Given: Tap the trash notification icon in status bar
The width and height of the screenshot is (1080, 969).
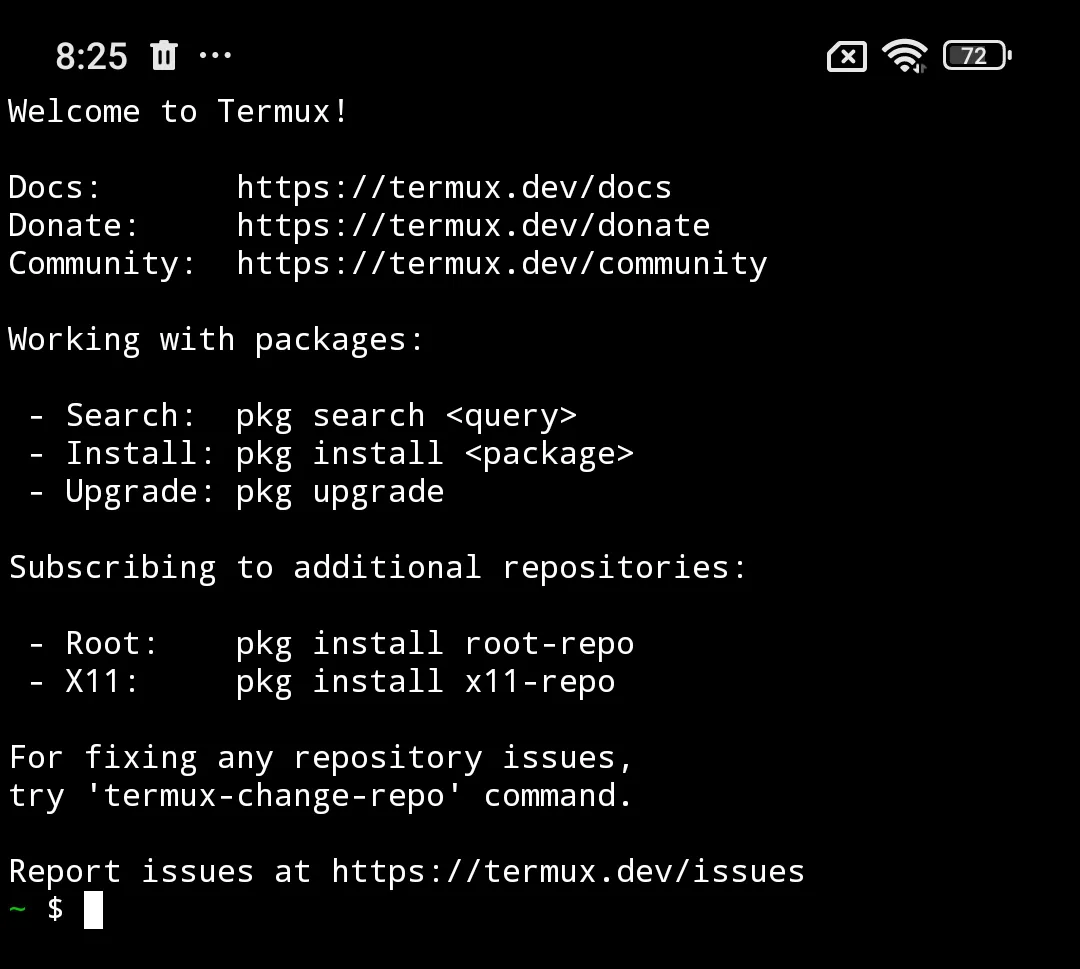Looking at the screenshot, I should [163, 56].
